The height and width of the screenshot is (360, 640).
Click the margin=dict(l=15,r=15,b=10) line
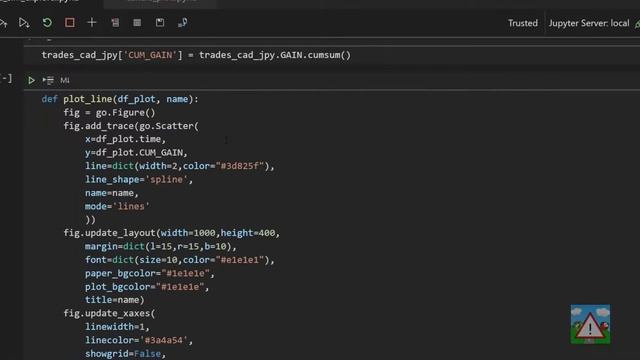pos(160,247)
